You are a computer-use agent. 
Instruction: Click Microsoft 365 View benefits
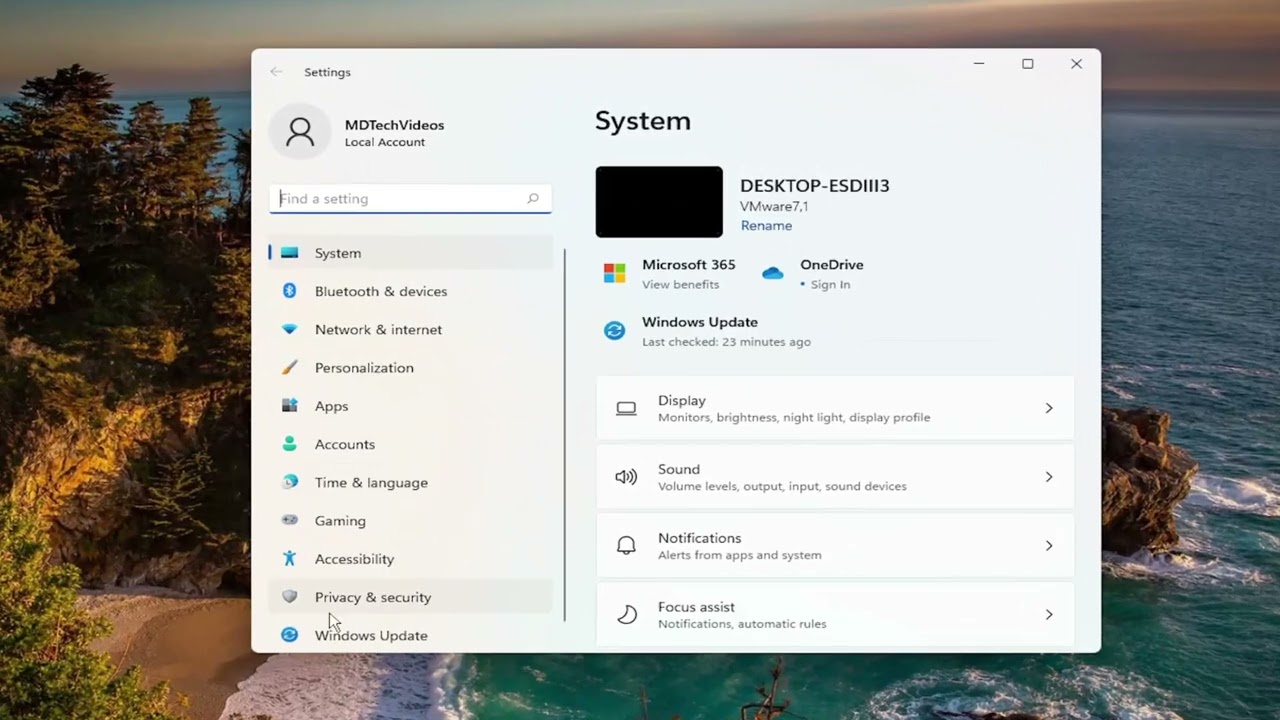click(x=680, y=285)
